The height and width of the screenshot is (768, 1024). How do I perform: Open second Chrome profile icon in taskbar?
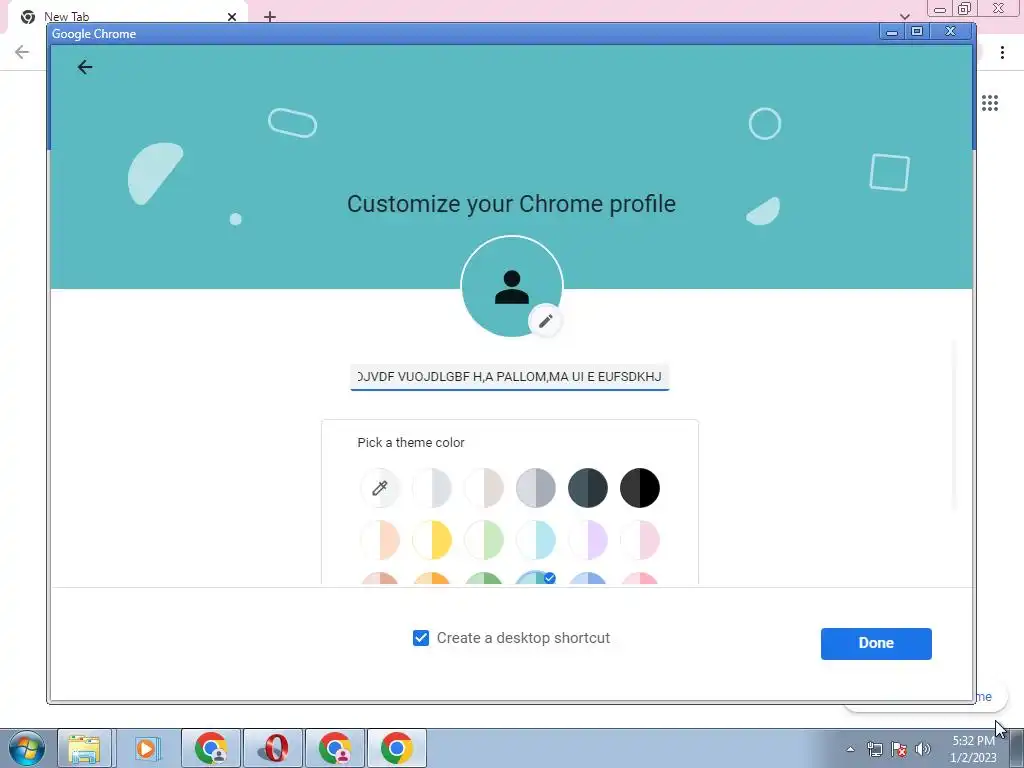pyautogui.click(x=336, y=748)
